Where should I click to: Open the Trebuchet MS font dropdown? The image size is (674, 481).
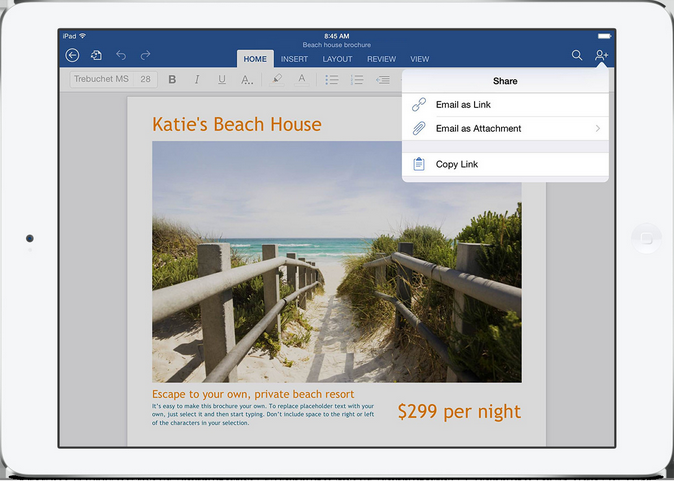tap(101, 80)
